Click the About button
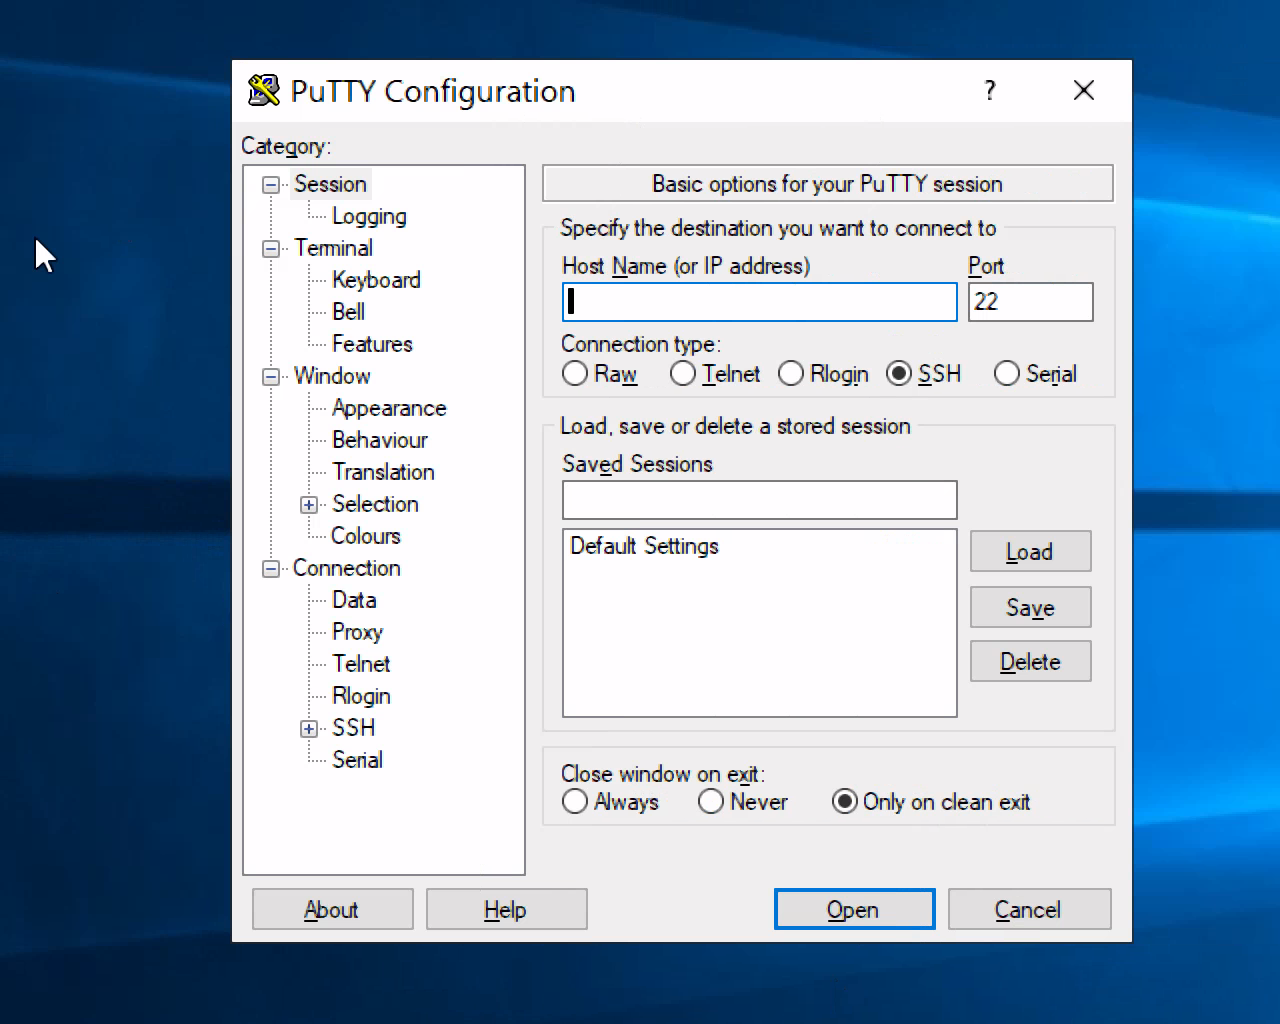 click(x=332, y=910)
